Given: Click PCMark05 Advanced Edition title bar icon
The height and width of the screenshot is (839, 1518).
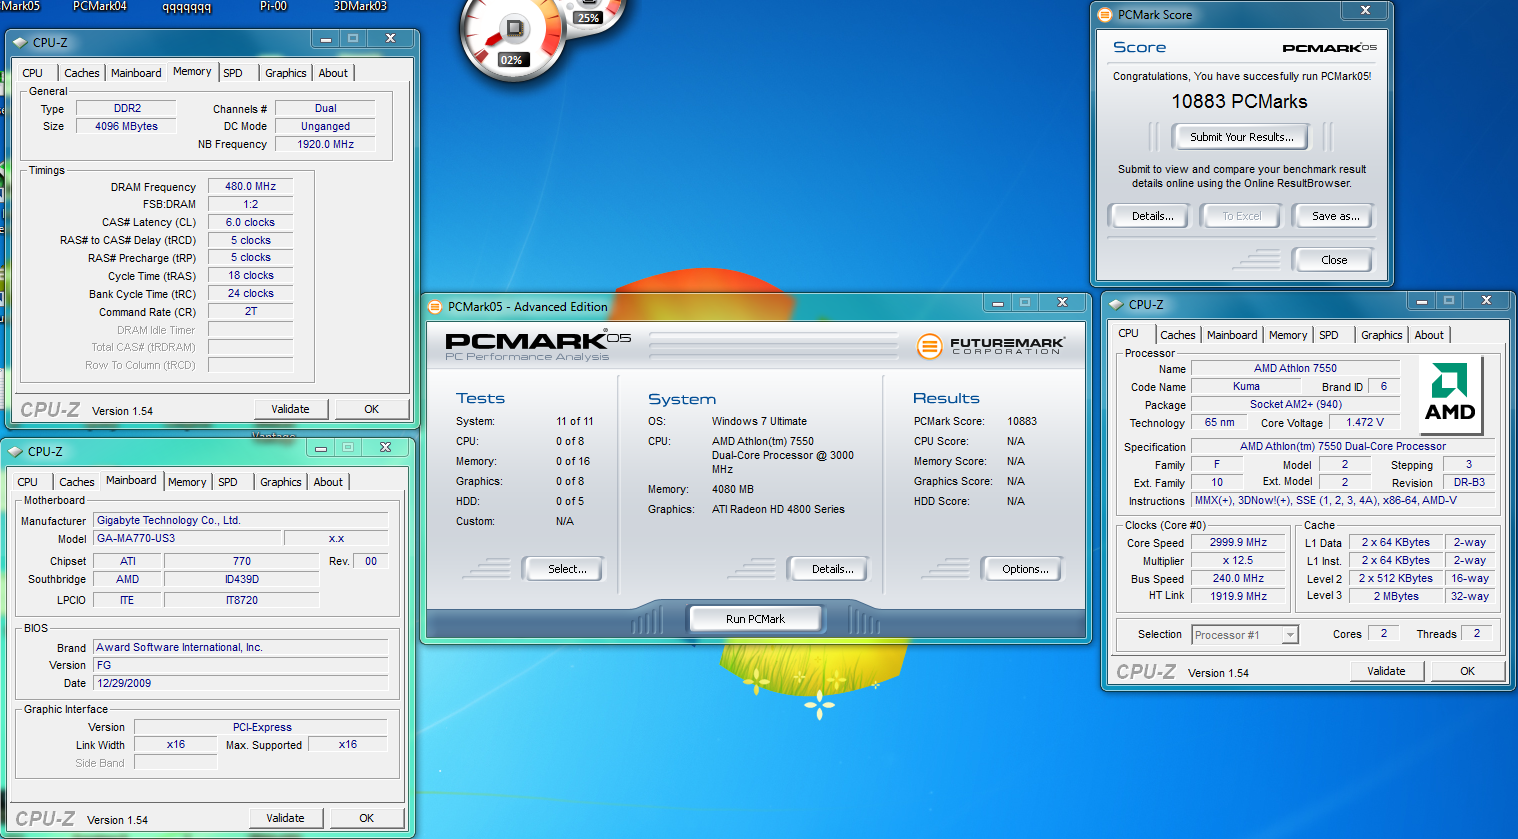Looking at the screenshot, I should tap(435, 307).
